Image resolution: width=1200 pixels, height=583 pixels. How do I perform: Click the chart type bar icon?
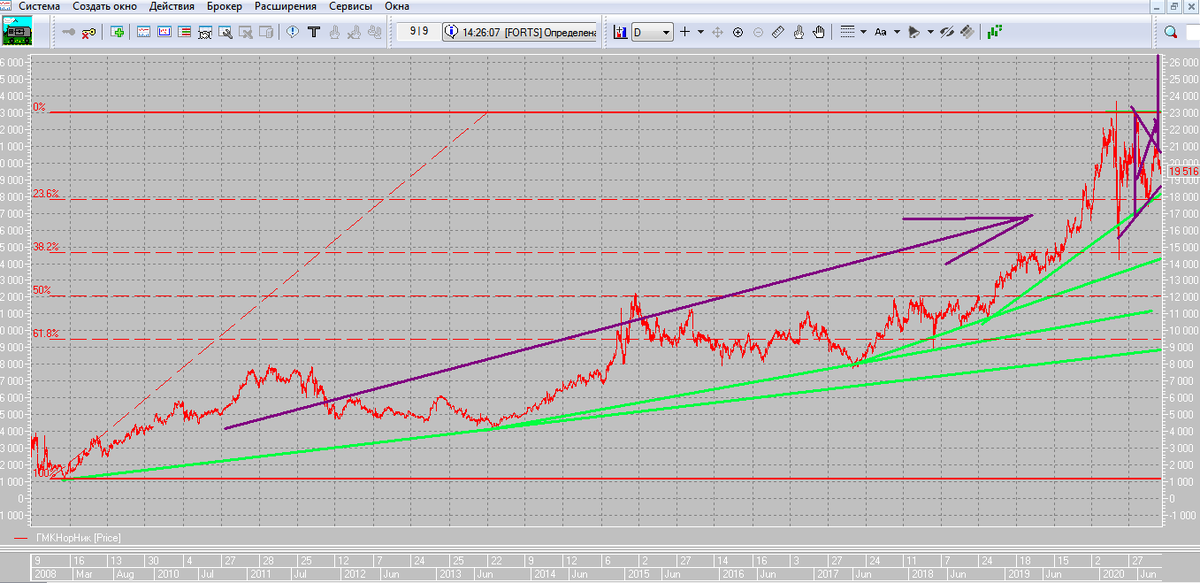point(620,32)
